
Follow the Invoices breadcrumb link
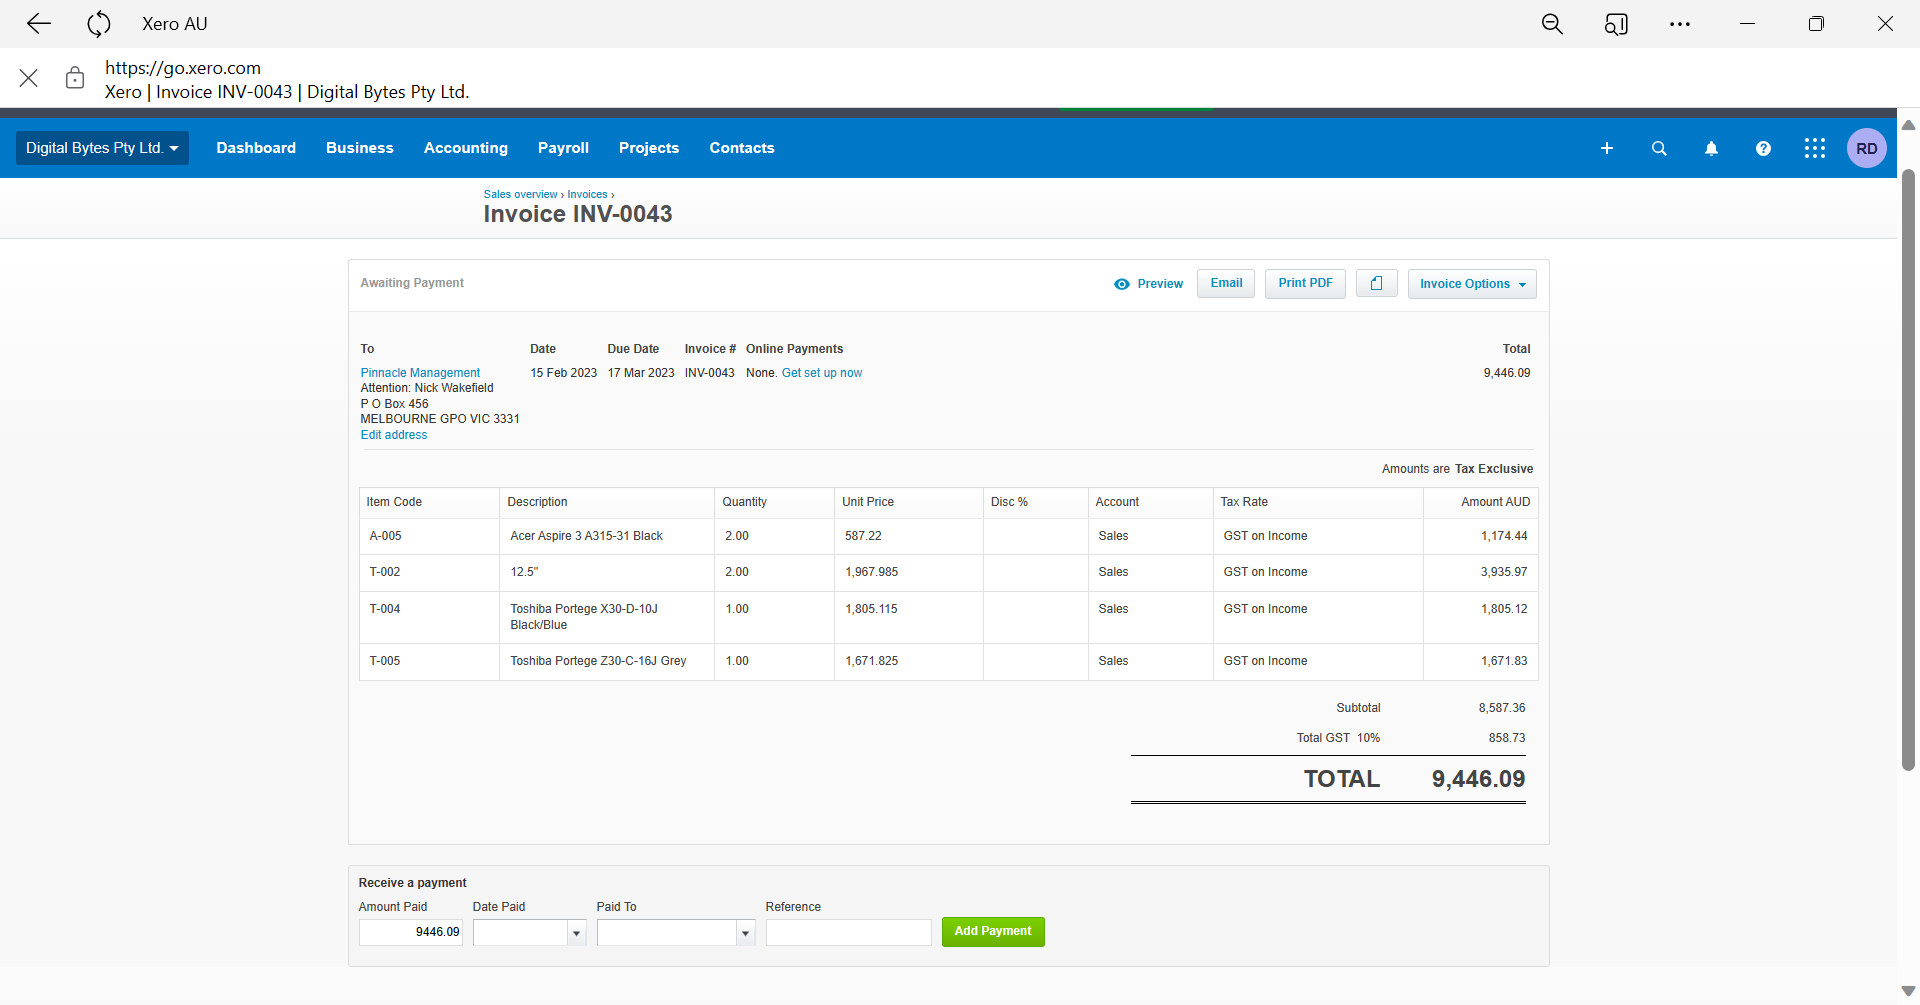click(x=588, y=195)
